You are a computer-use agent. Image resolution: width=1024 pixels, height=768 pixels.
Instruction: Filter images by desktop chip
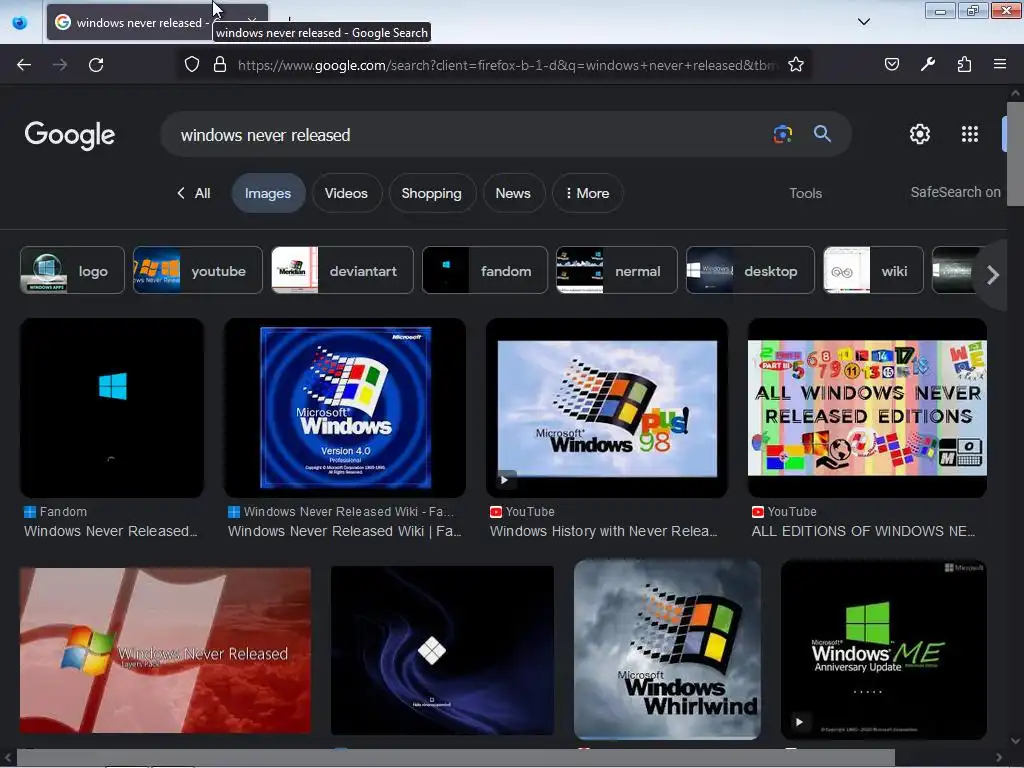pos(750,270)
